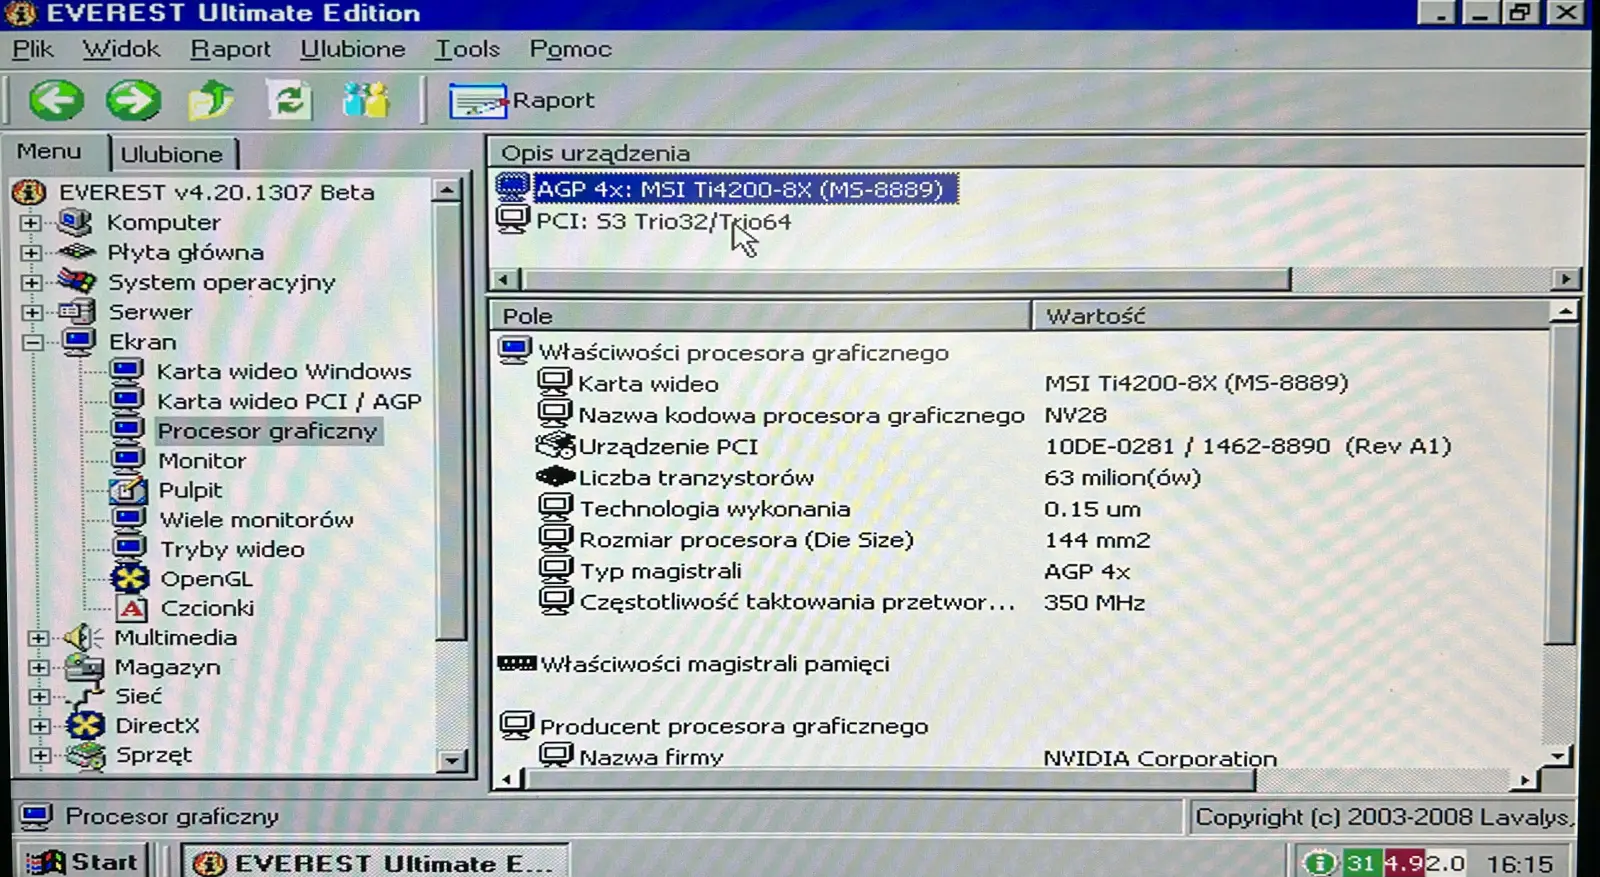Open the Plik menu
Screen dimensions: 1600x877
click(32, 49)
